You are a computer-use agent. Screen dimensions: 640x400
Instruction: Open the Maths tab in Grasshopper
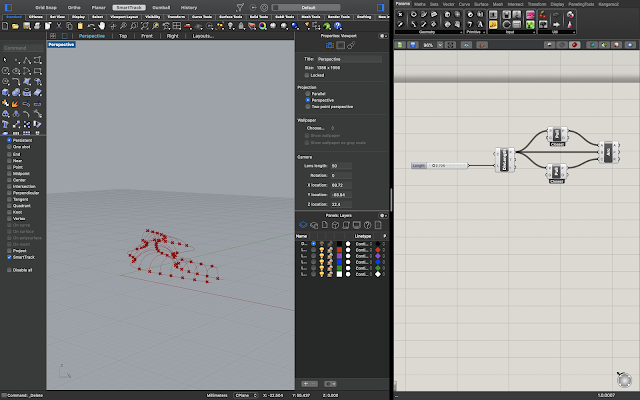(420, 4)
